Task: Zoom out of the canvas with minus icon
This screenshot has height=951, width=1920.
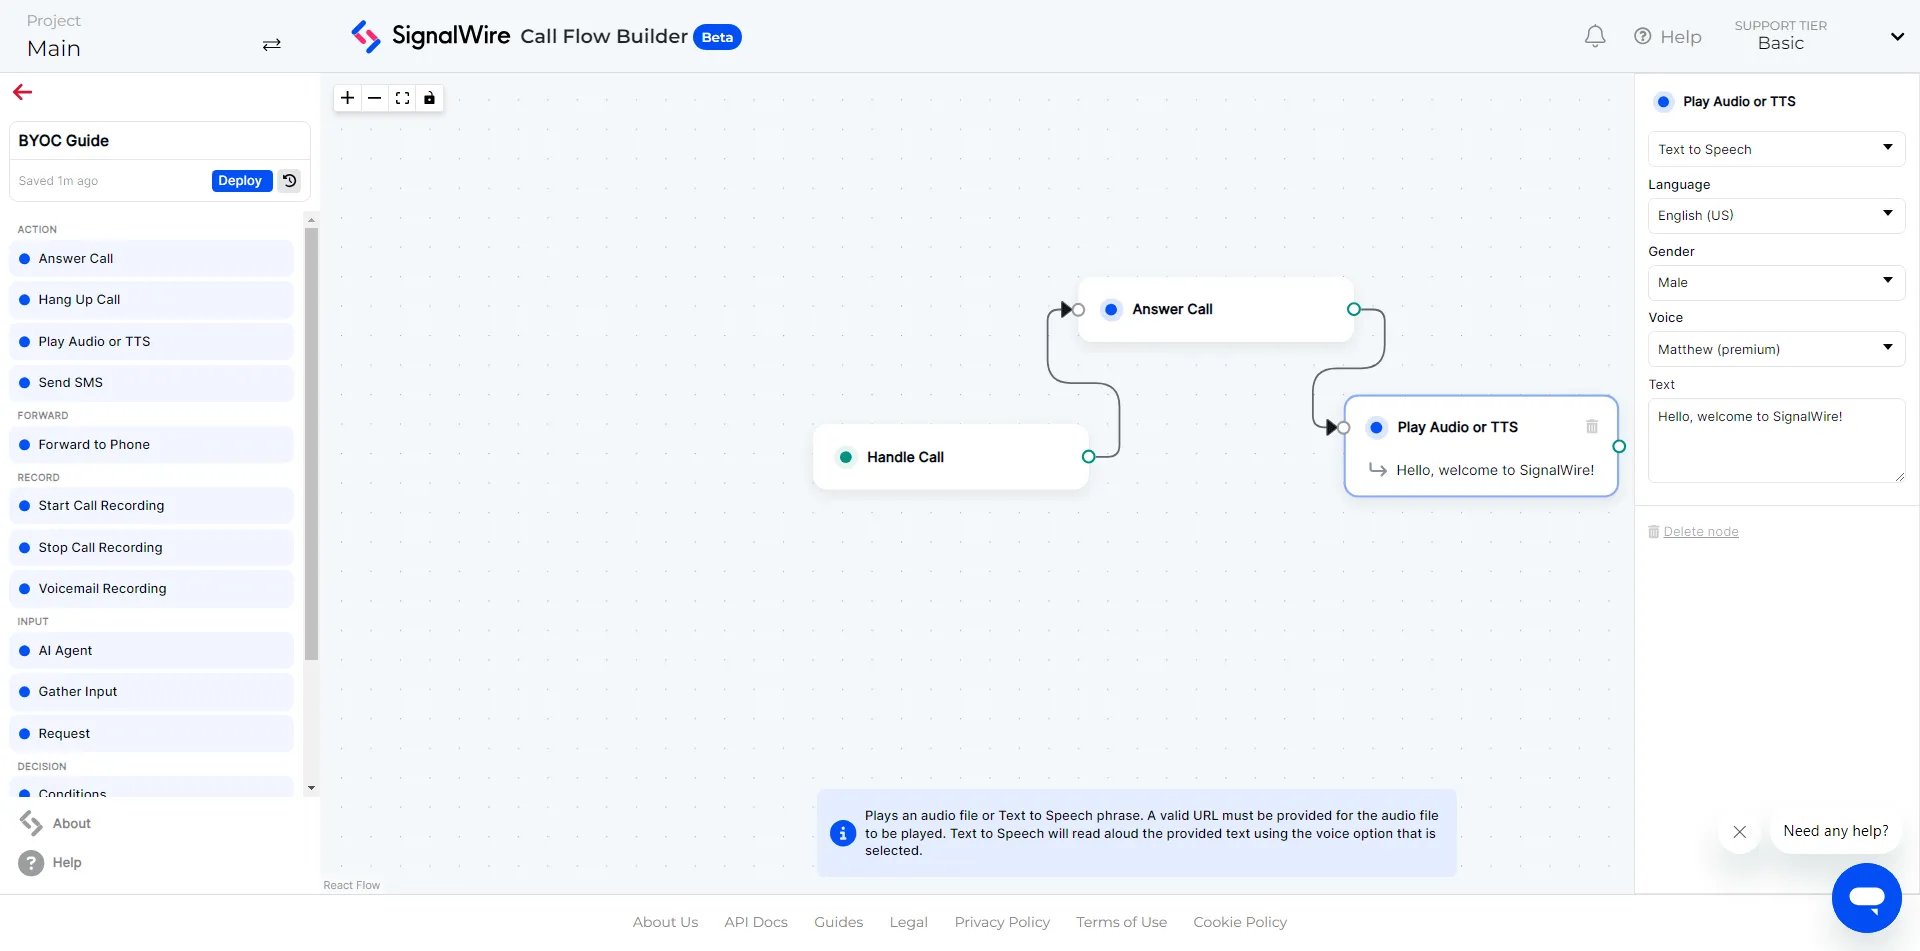Action: tap(375, 98)
